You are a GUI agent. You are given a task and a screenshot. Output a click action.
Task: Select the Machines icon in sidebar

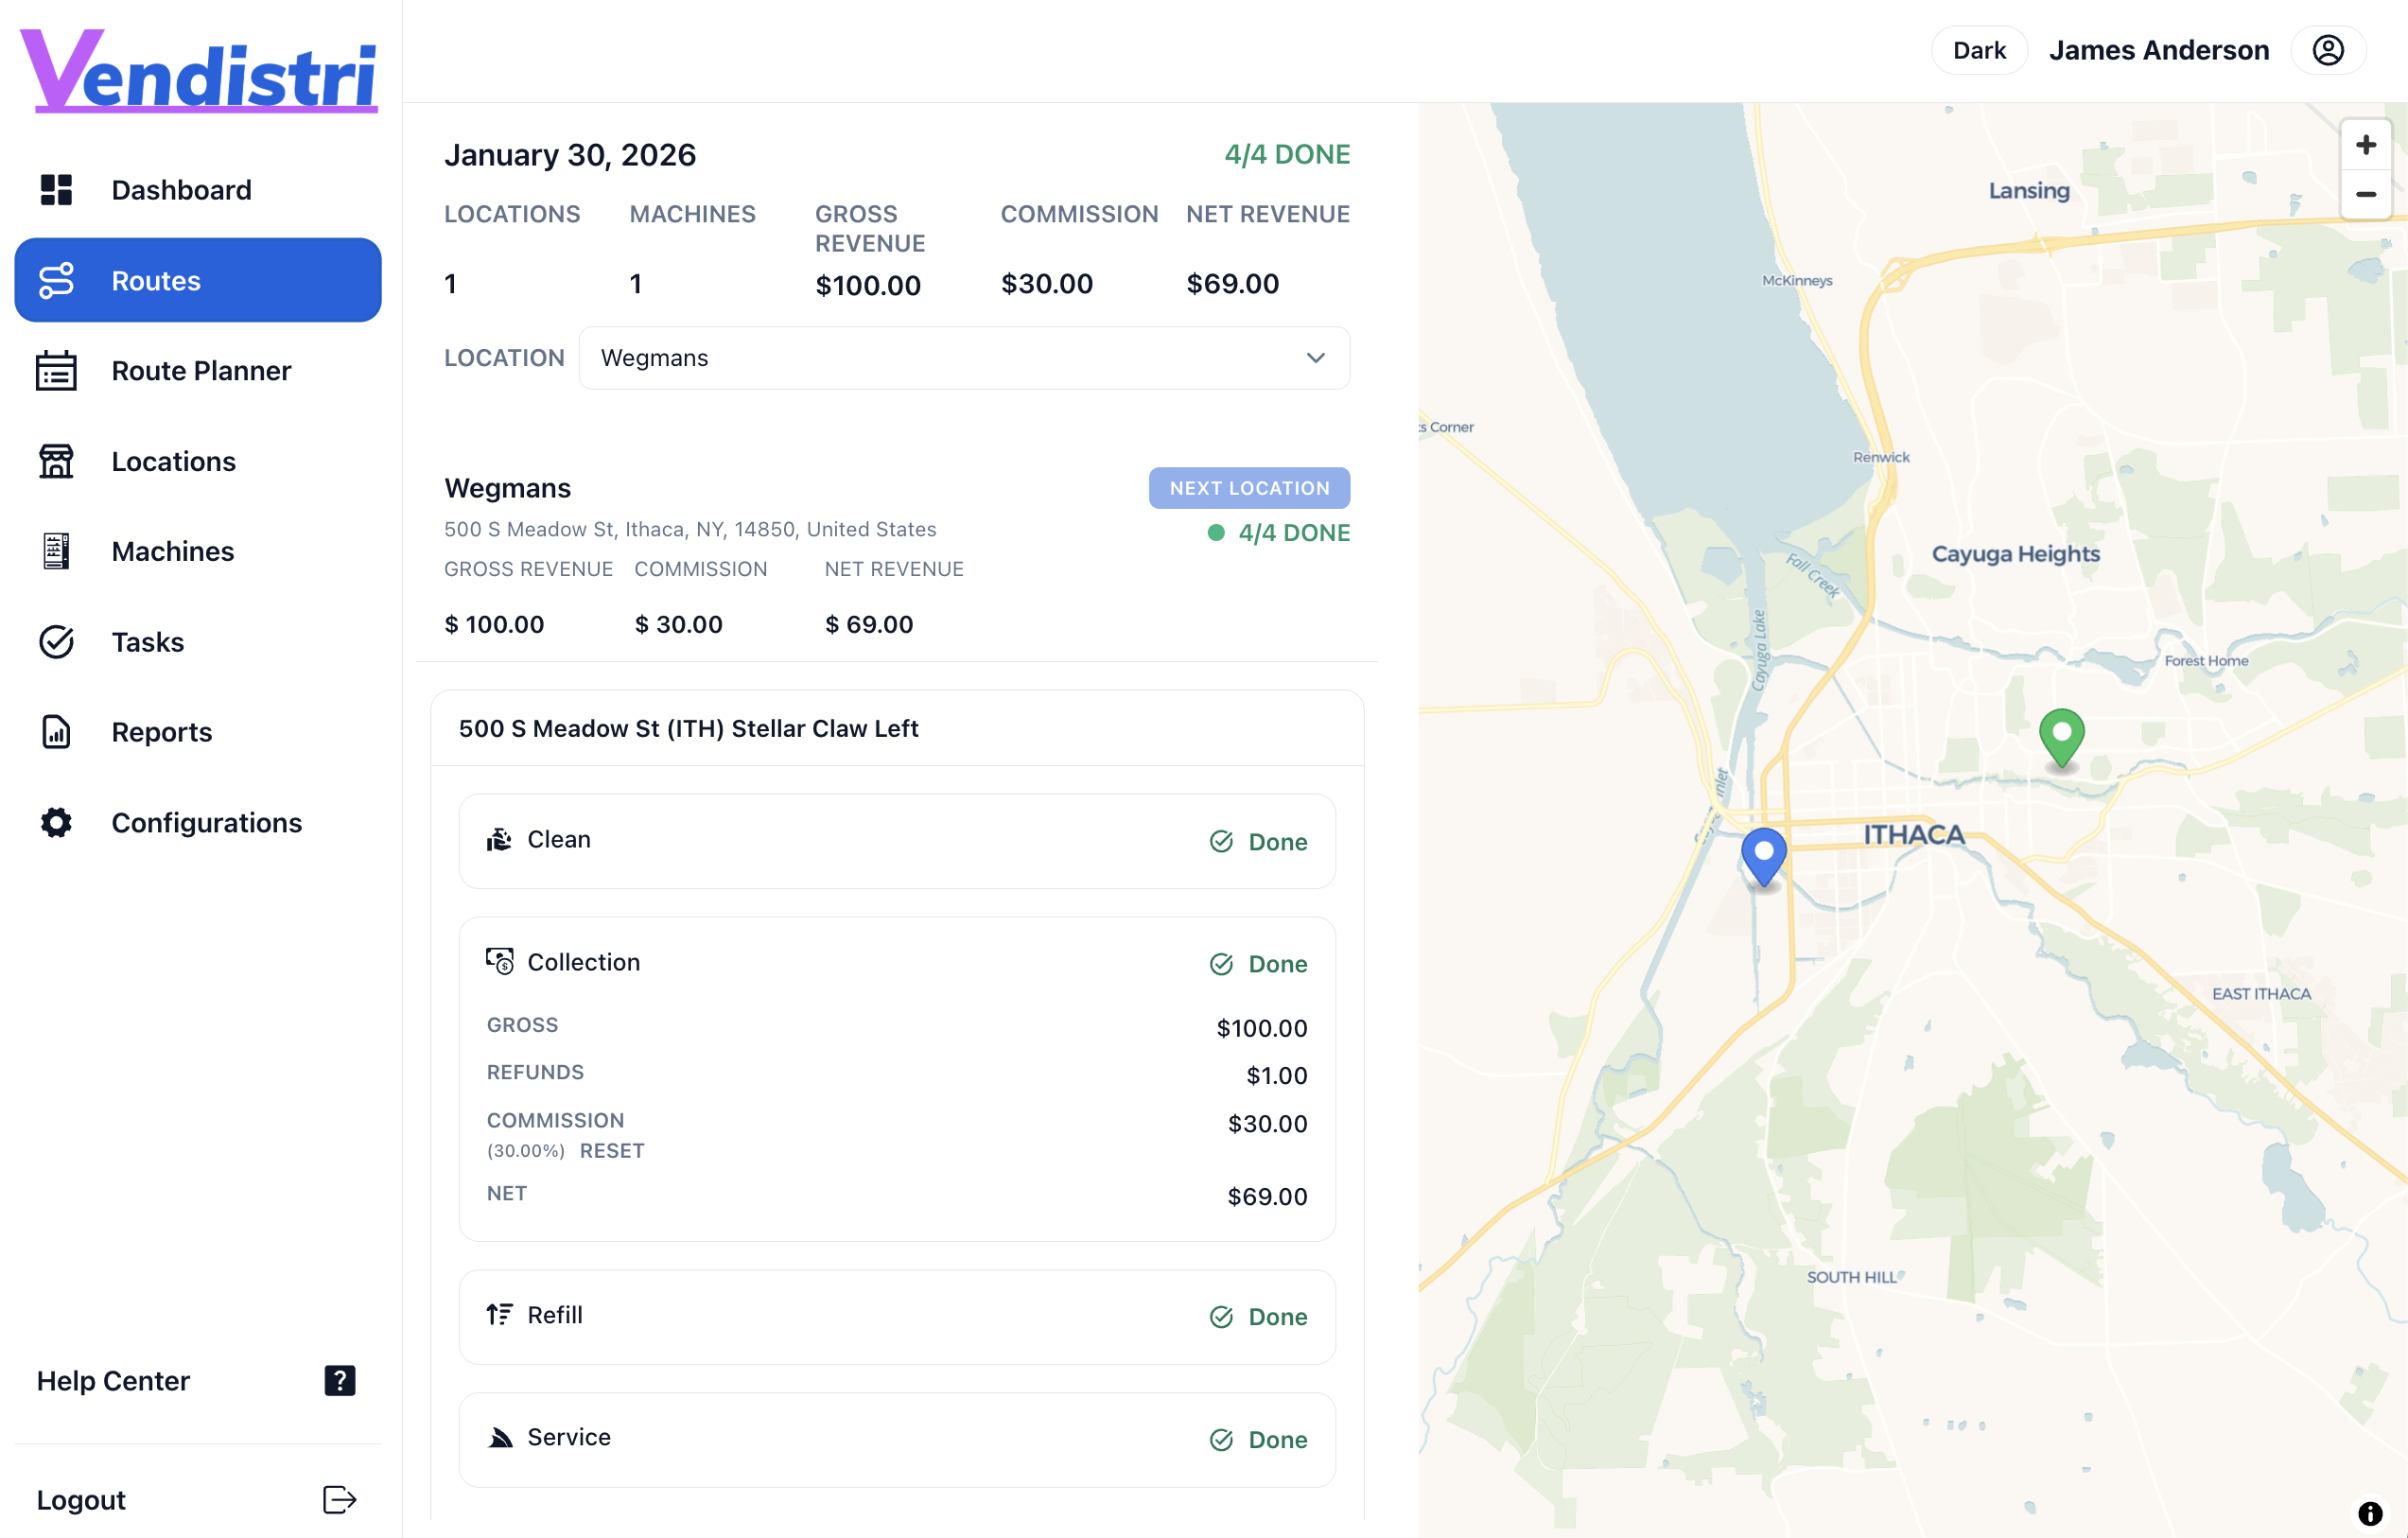[x=55, y=551]
